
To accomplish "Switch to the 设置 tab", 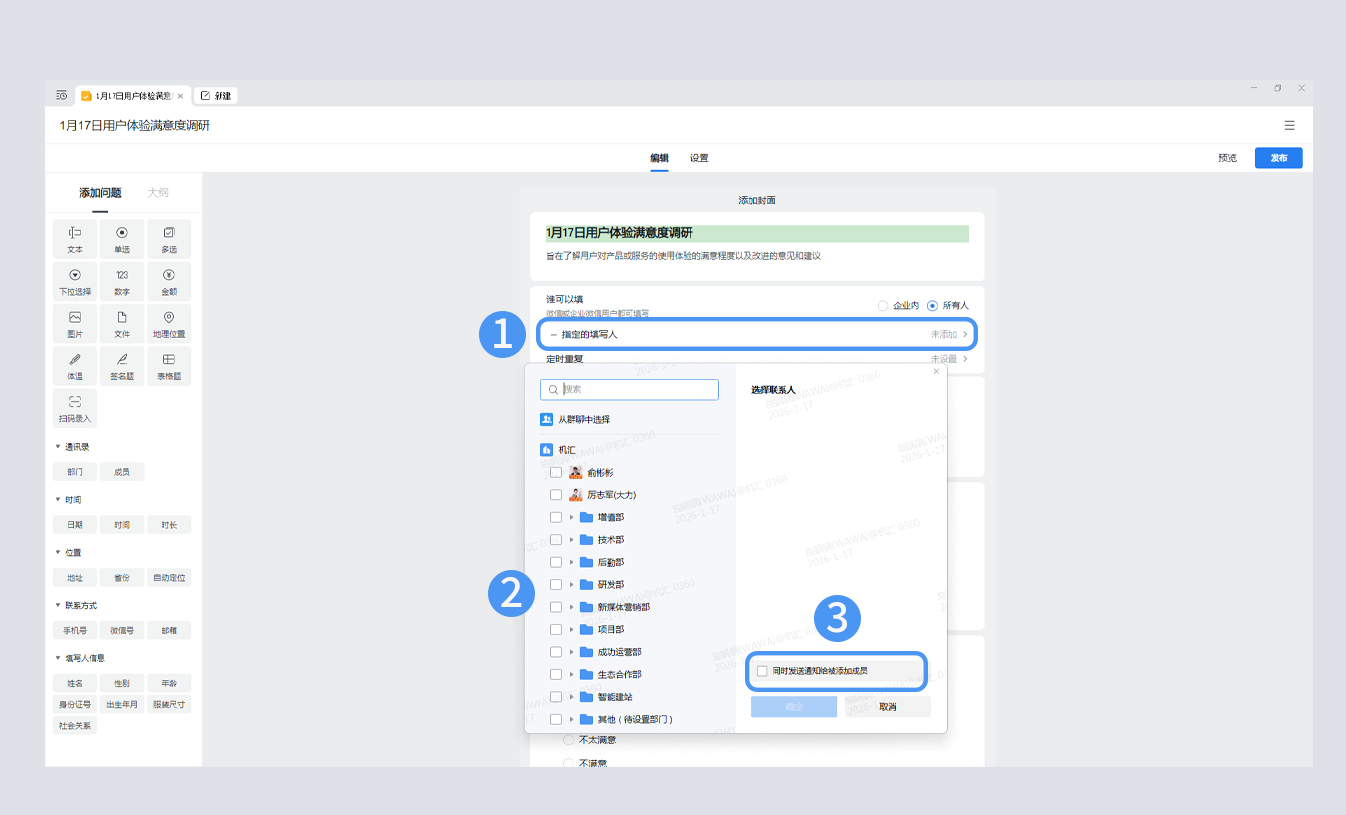I will 699,158.
